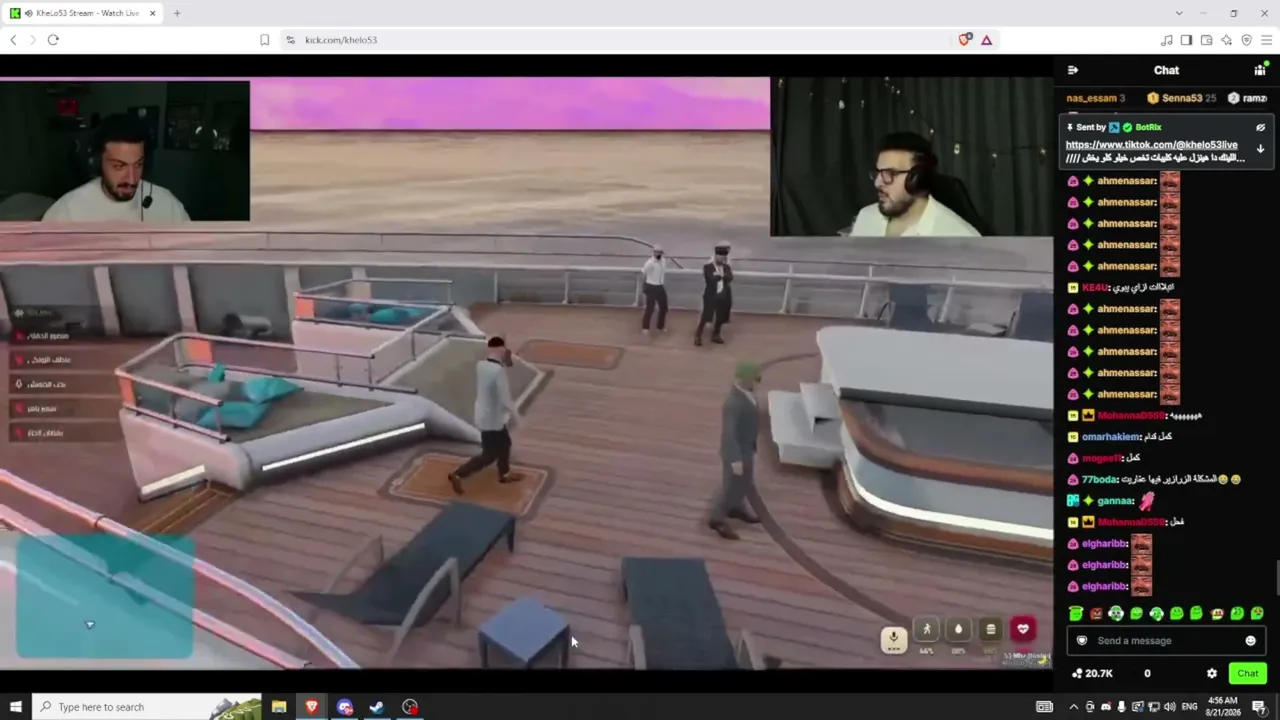The width and height of the screenshot is (1280, 720).
Task: Open the browser main hamburger menu
Action: [1266, 40]
